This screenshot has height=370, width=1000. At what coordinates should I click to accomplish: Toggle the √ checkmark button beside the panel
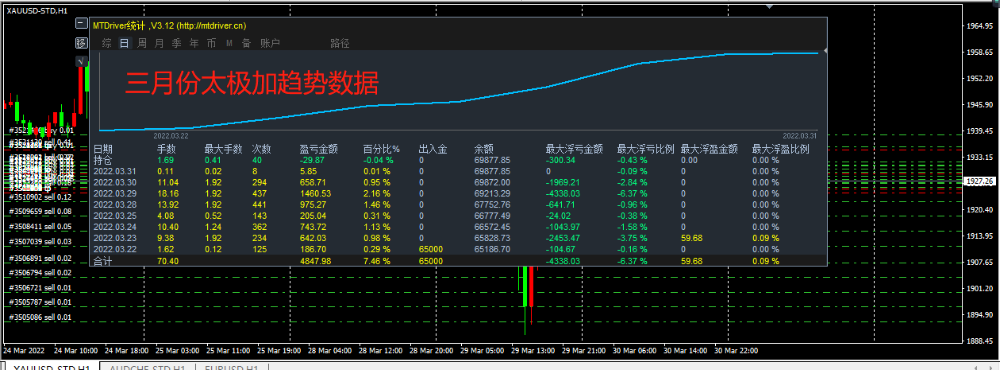pyautogui.click(x=81, y=62)
